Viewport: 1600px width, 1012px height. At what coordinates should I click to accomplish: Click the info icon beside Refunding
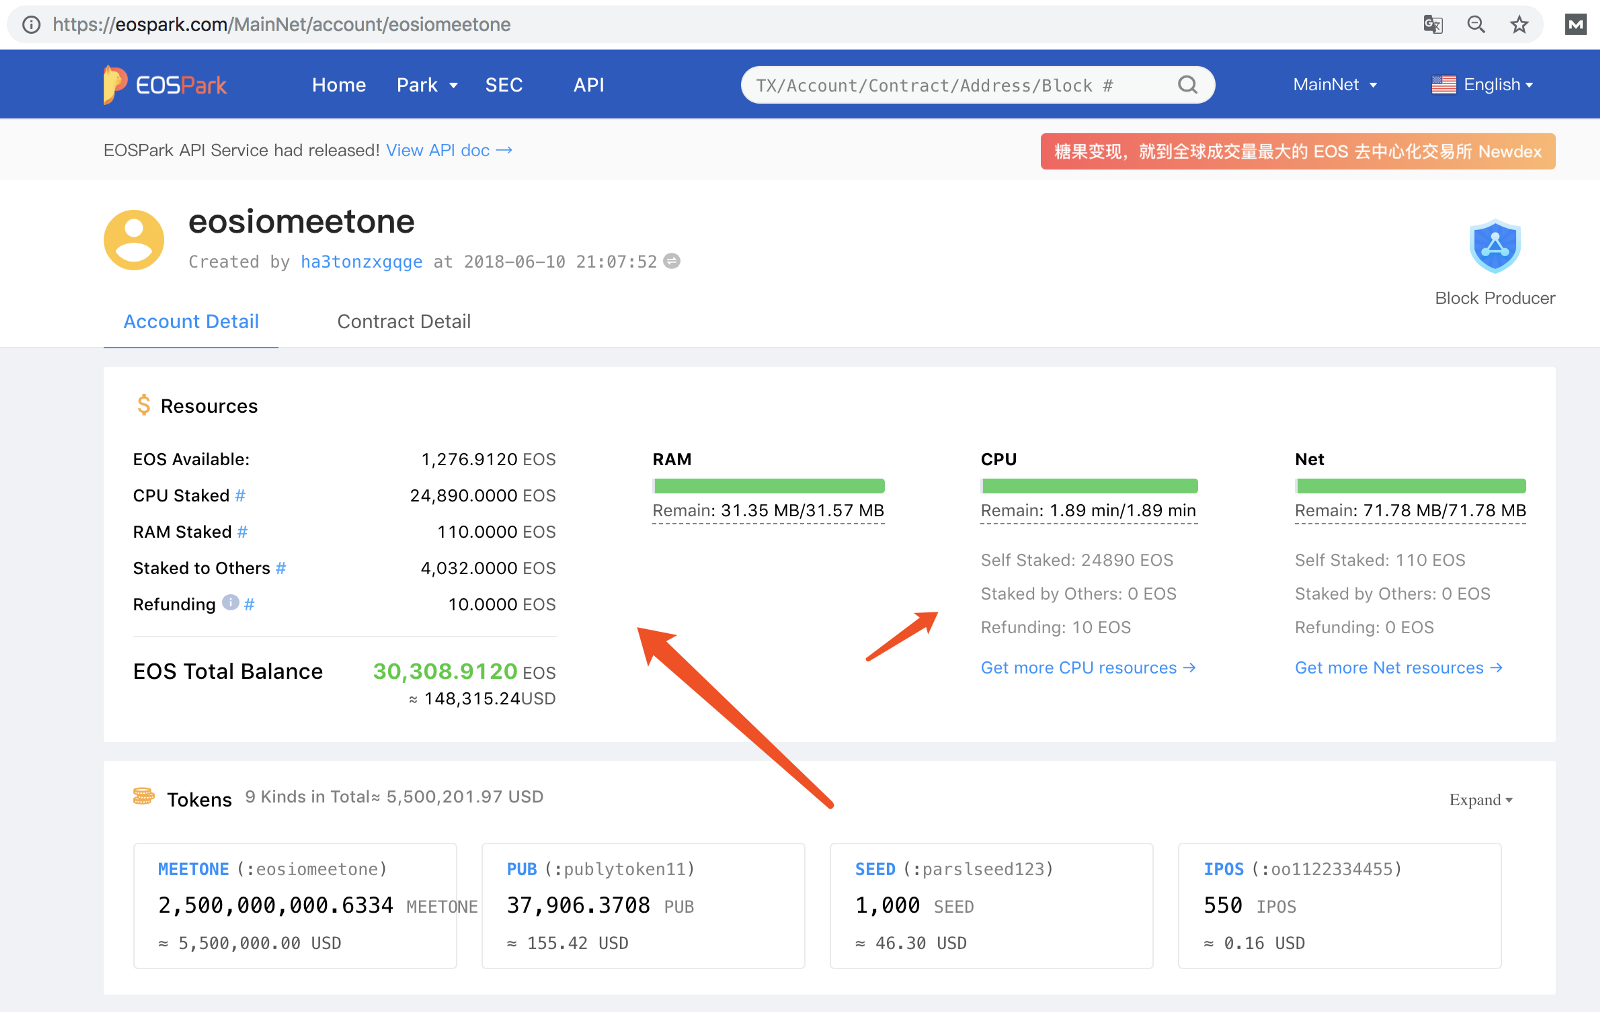click(231, 603)
